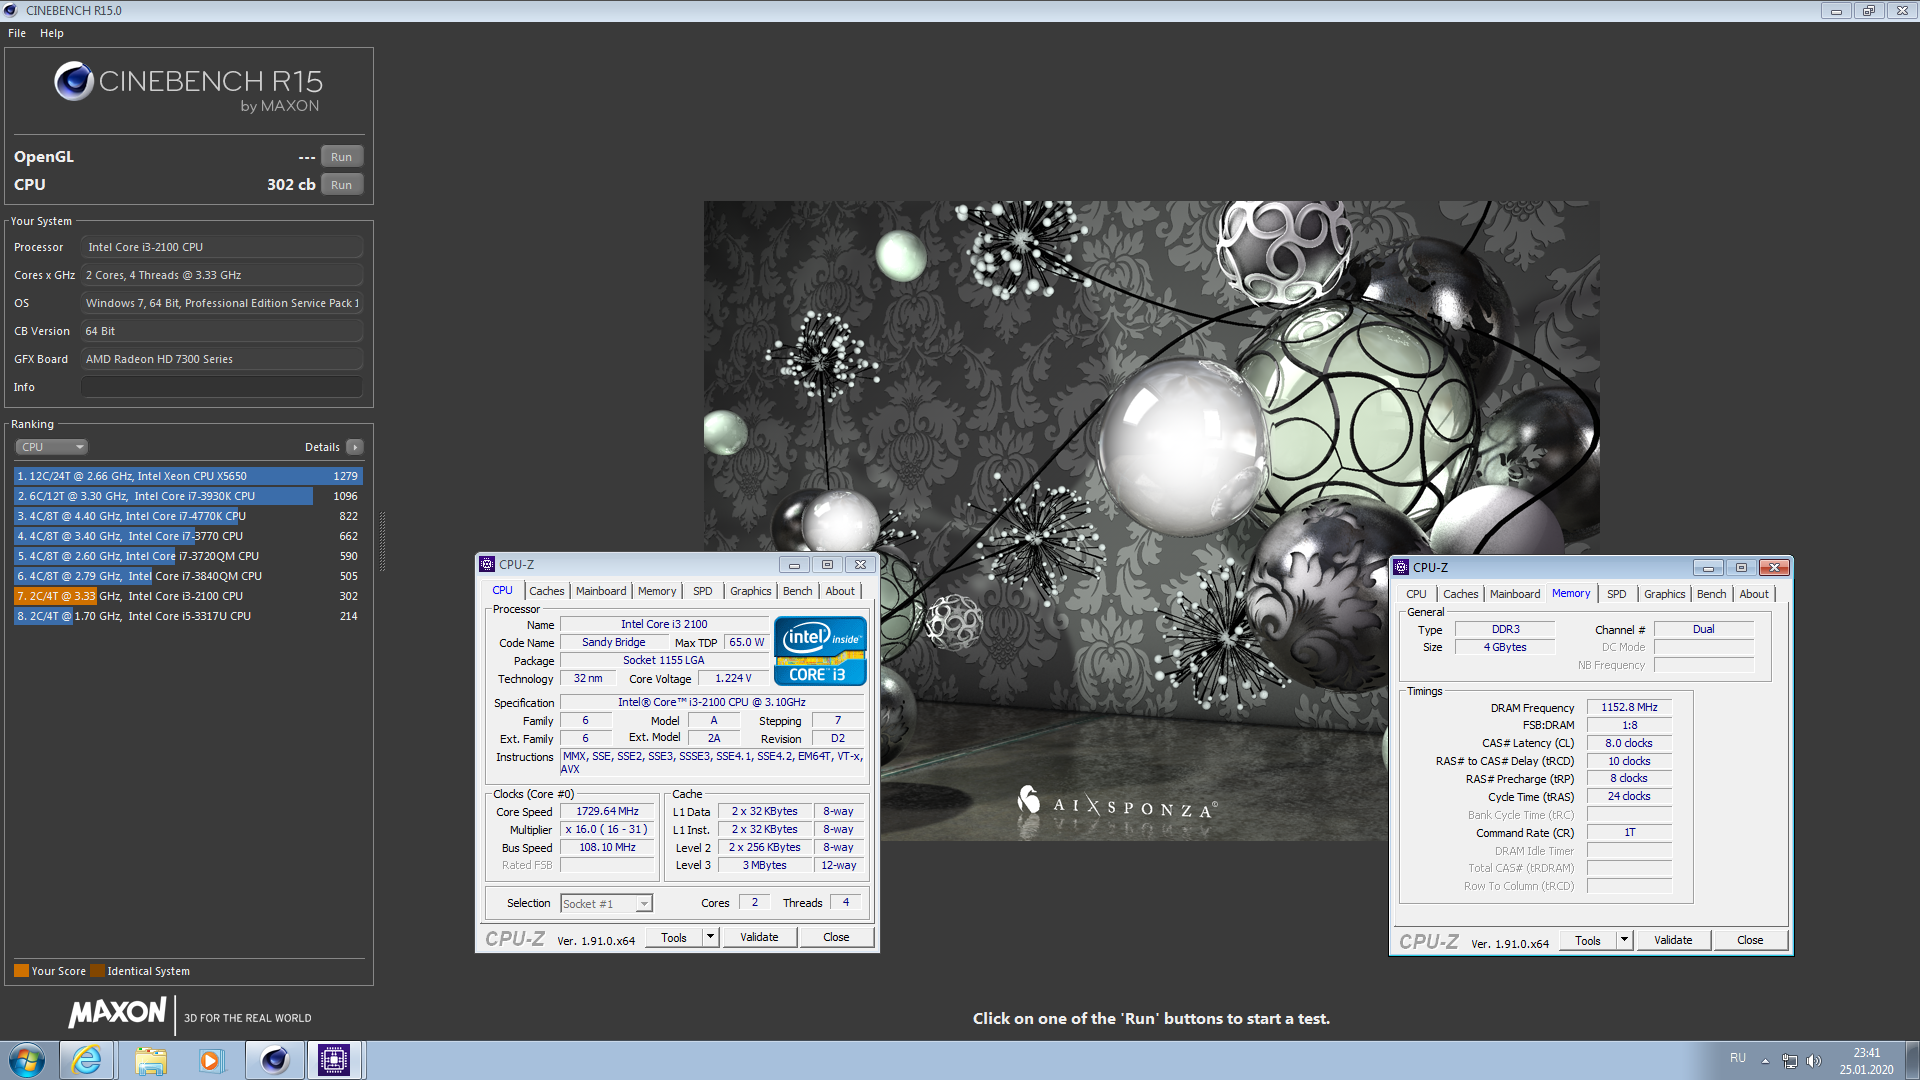Switch to SPD tab in right CPU-Z window
The width and height of the screenshot is (1920, 1080).
pyautogui.click(x=1616, y=594)
